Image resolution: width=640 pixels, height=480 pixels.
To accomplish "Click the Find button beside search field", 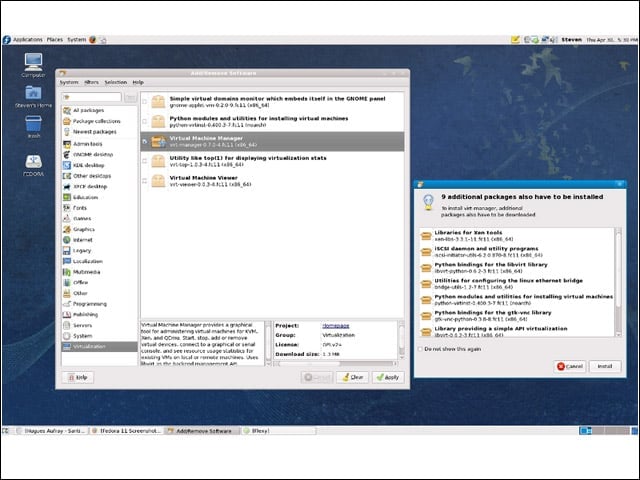I will point(131,98).
